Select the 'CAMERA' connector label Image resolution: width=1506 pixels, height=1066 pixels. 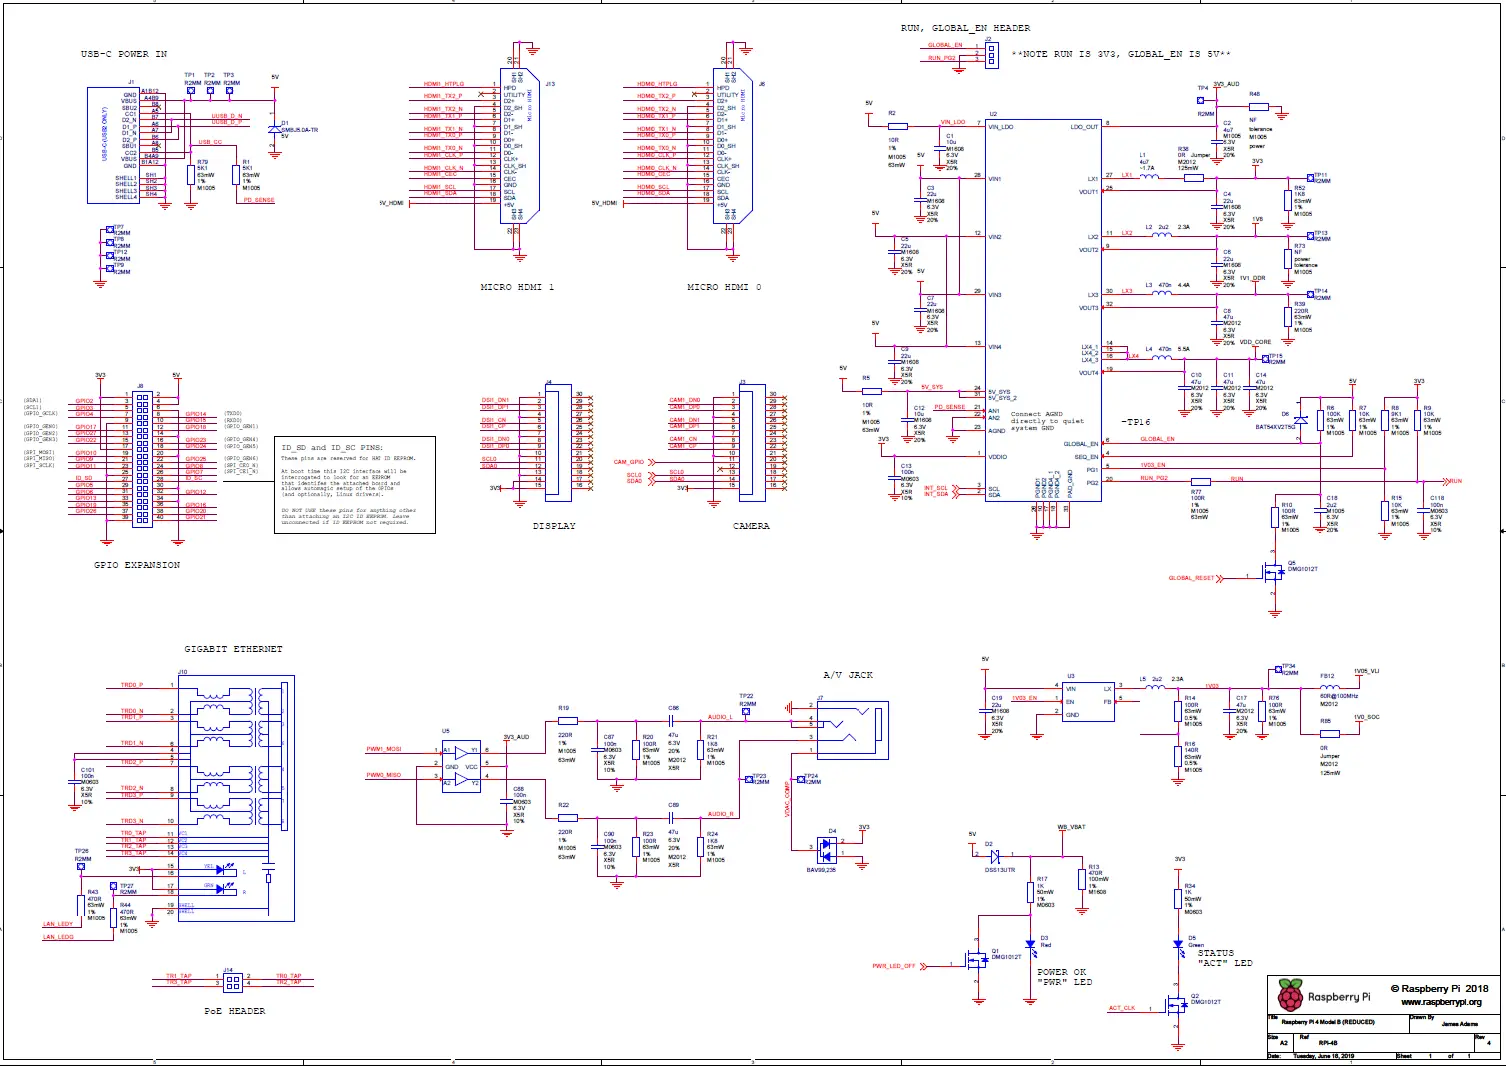tap(751, 526)
